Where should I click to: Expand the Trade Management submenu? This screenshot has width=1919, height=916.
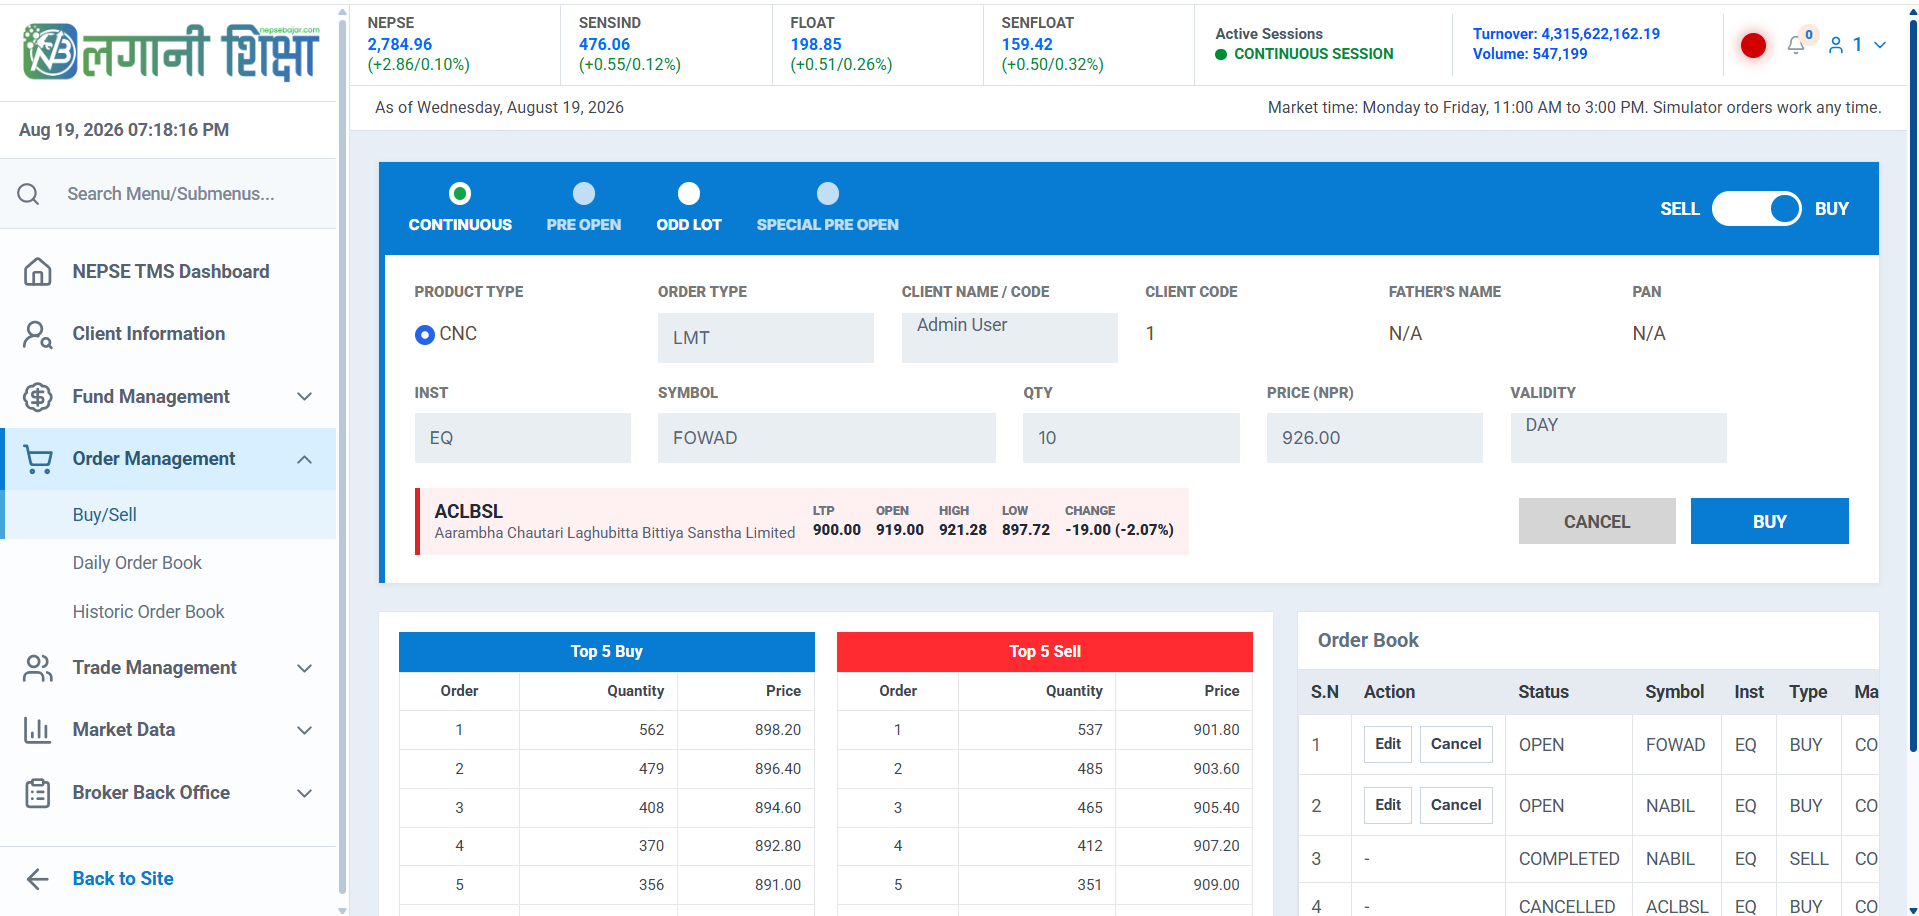305,668
